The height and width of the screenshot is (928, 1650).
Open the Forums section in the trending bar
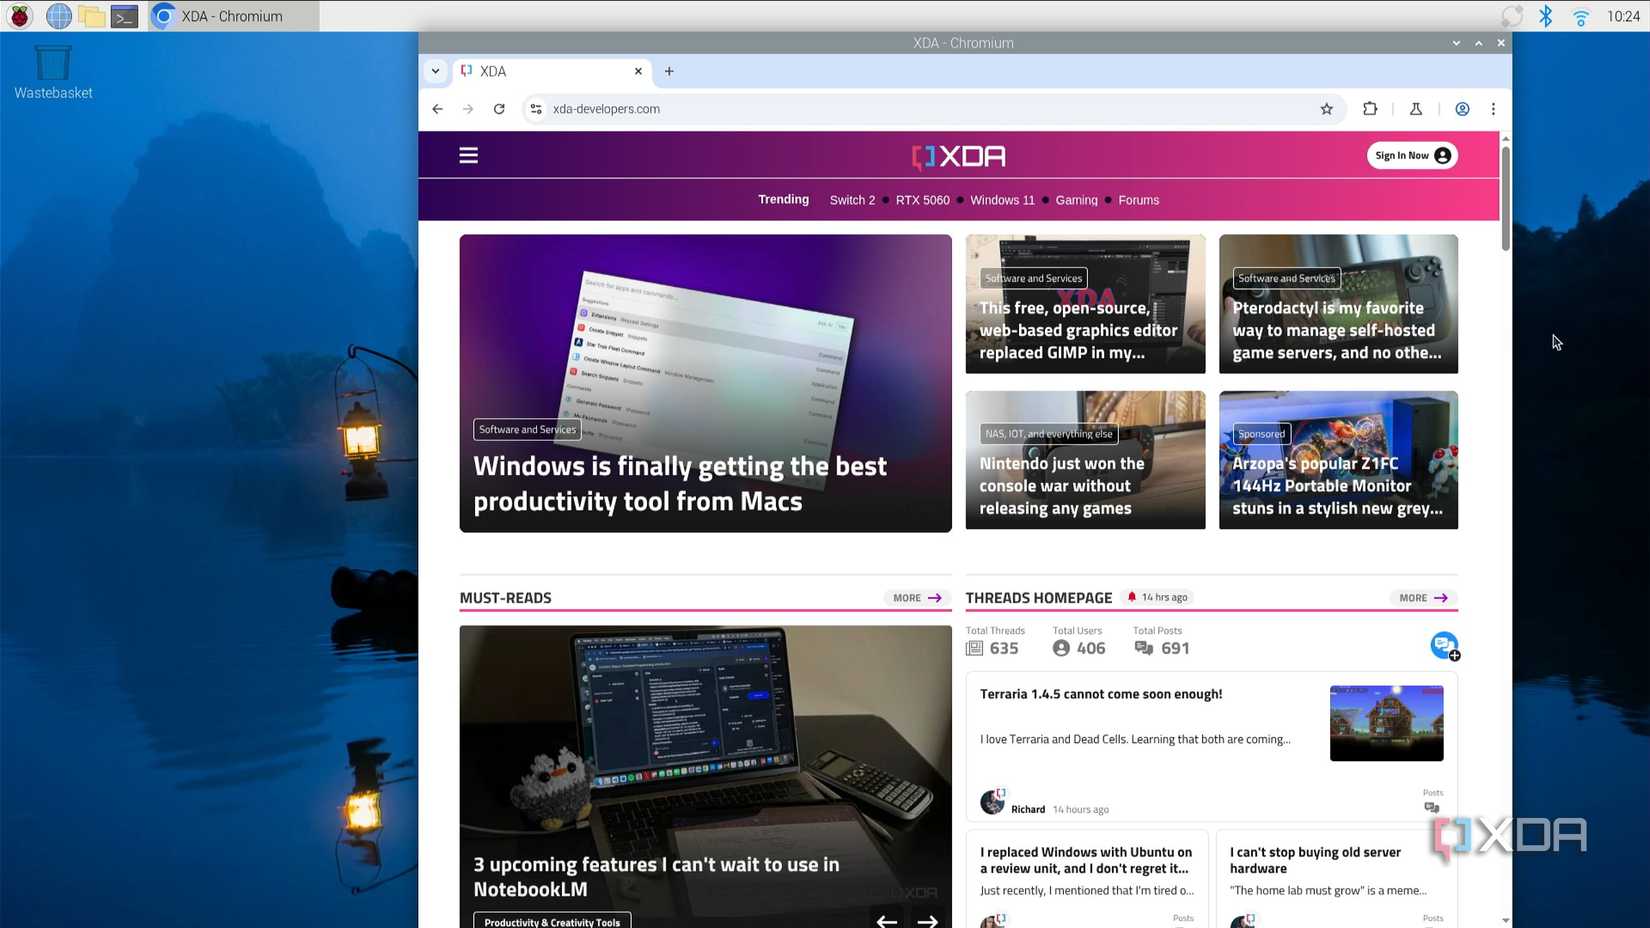tap(1138, 200)
